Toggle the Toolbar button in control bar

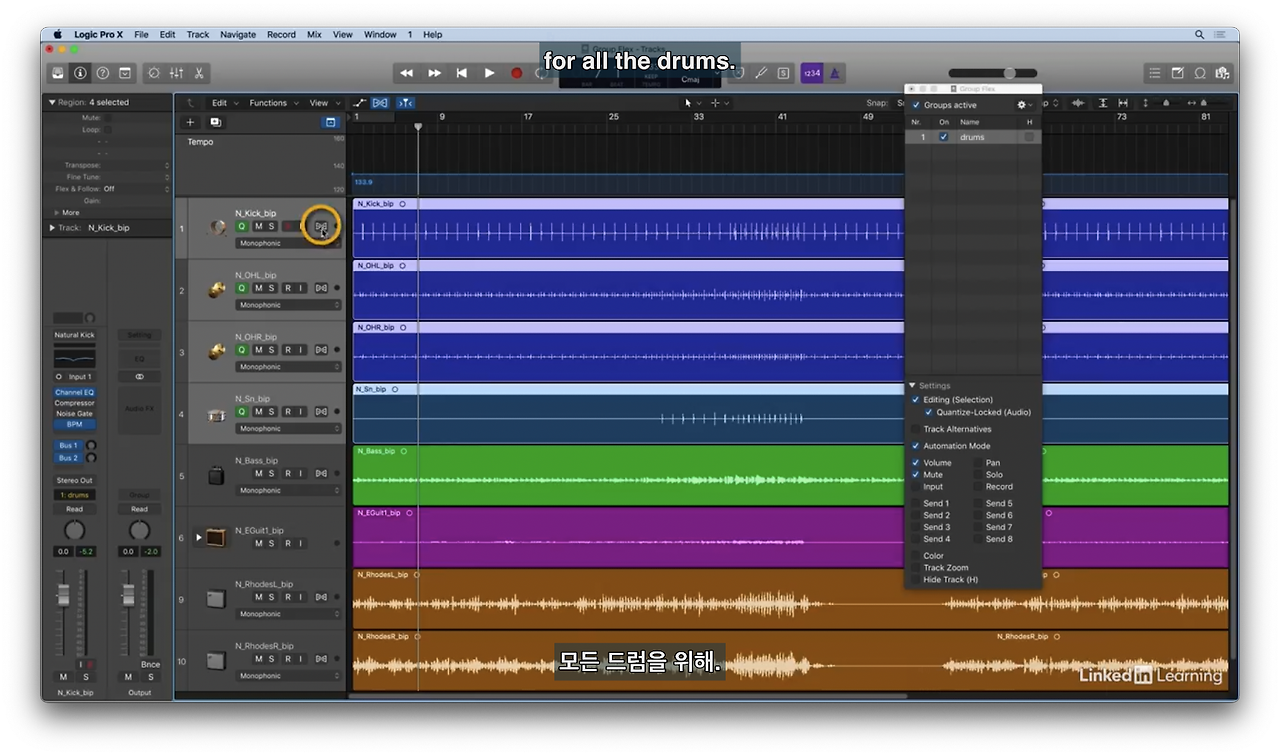point(125,73)
